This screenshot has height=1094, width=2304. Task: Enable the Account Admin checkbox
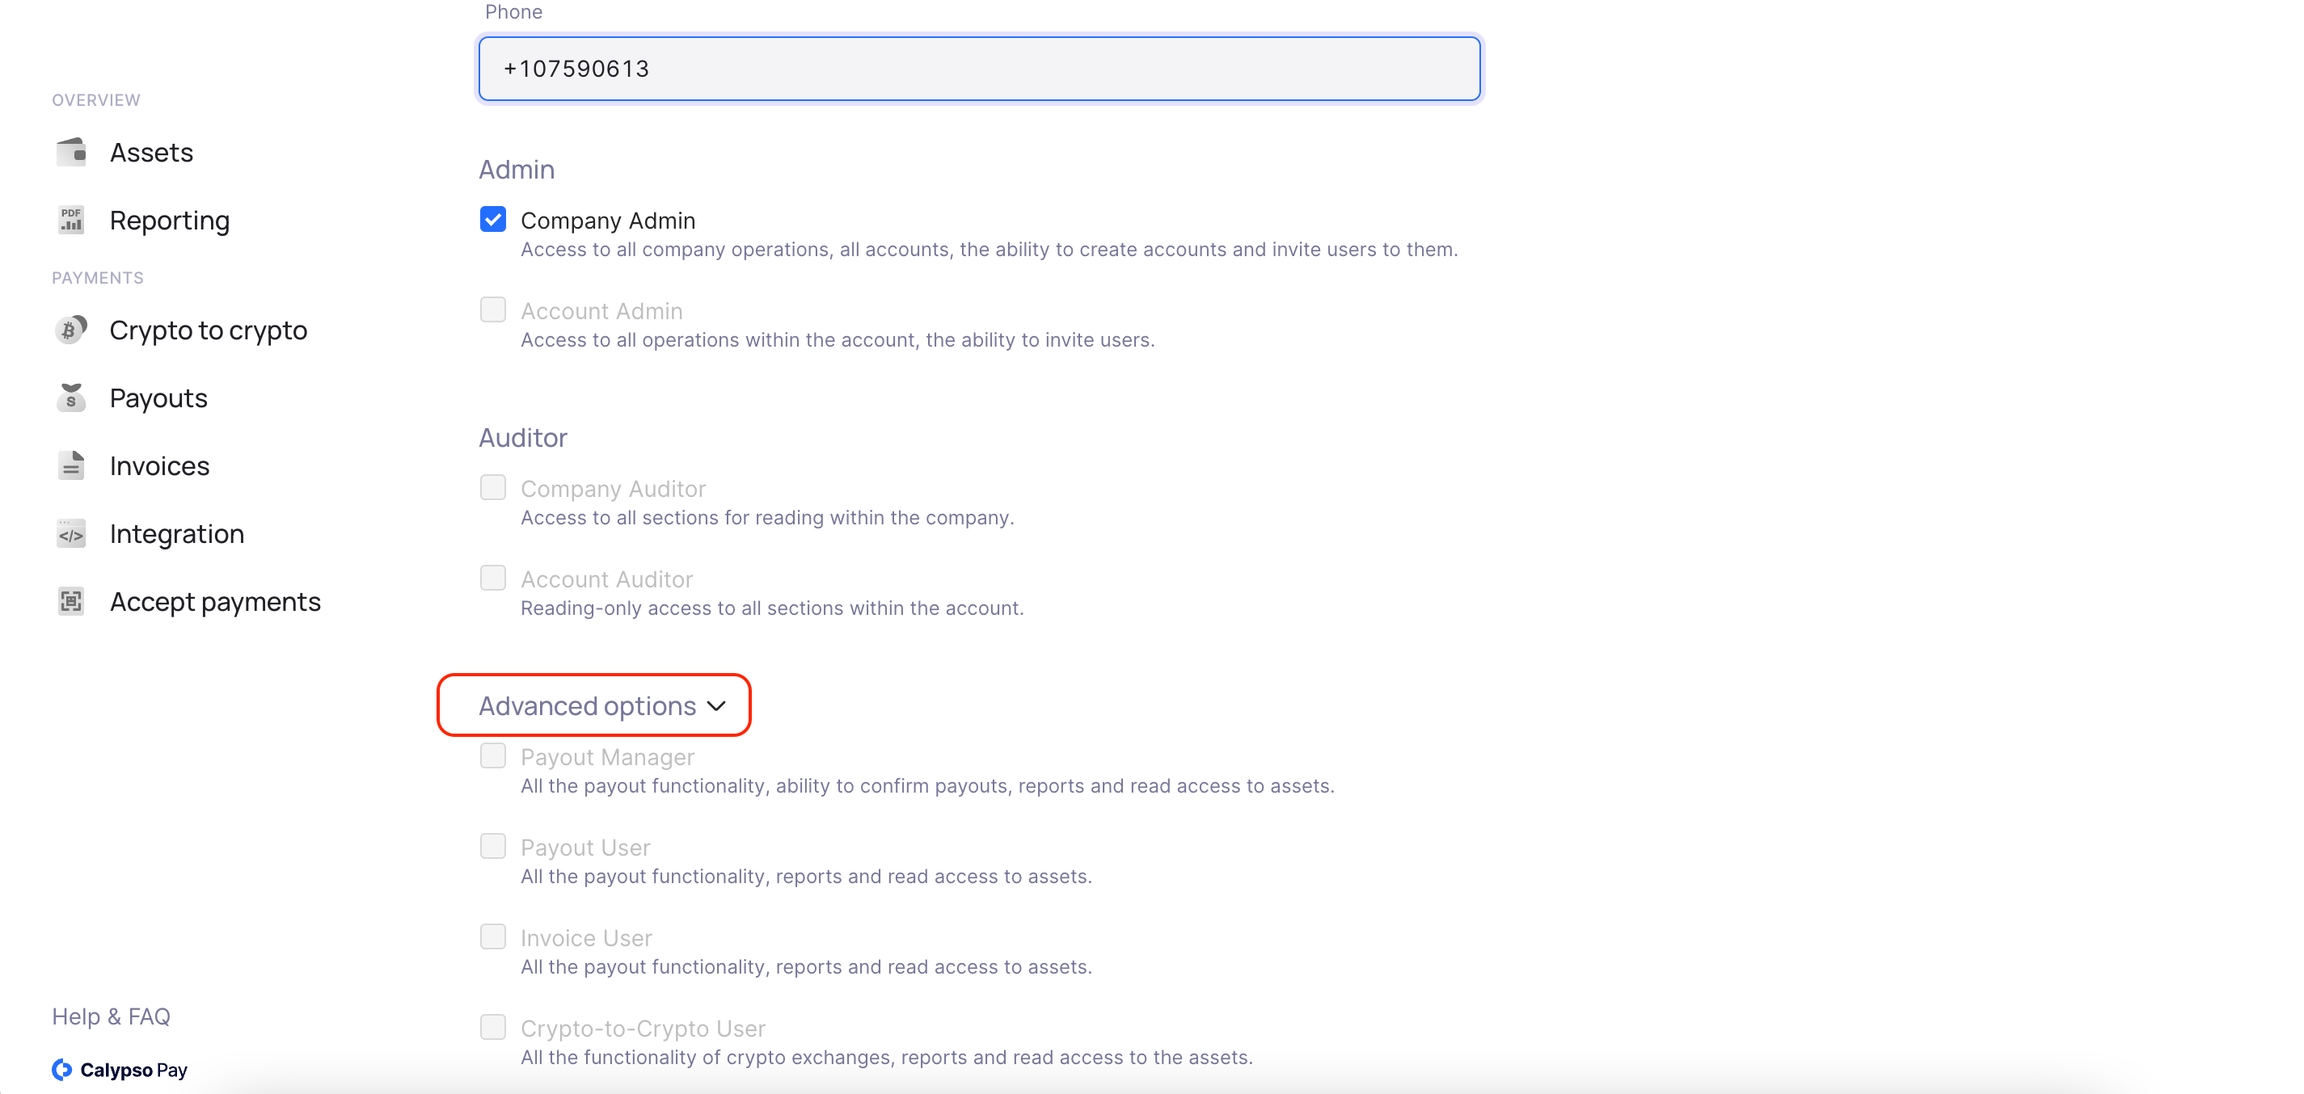(x=493, y=310)
